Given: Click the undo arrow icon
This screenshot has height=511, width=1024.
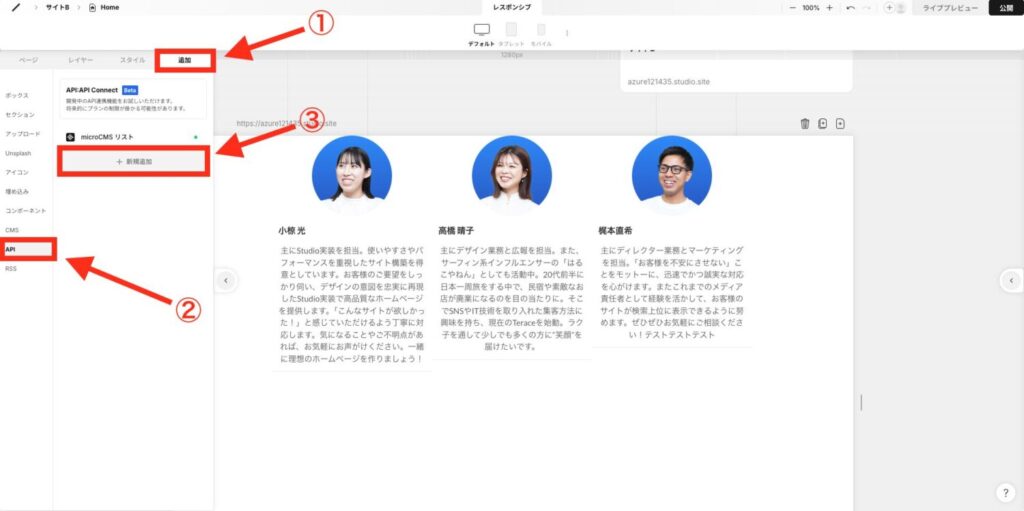Looking at the screenshot, I should click(x=850, y=7).
